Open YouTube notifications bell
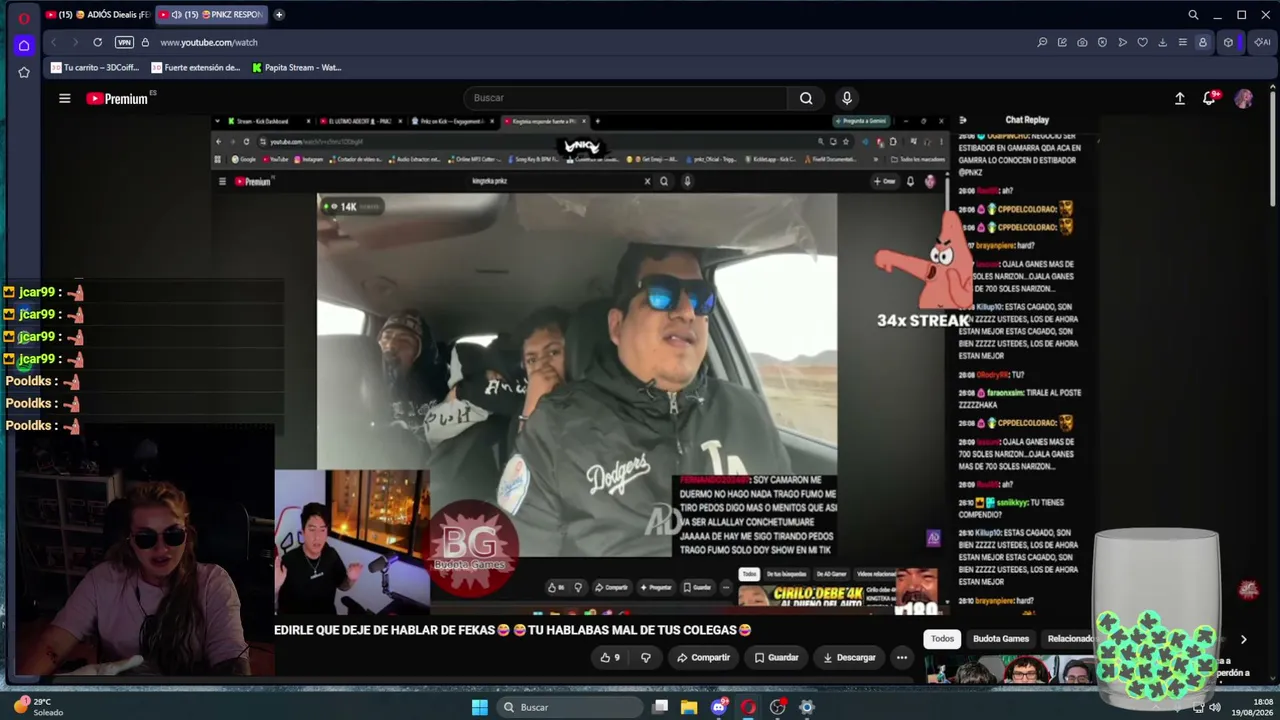Viewport: 1280px width, 720px height. [1209, 98]
